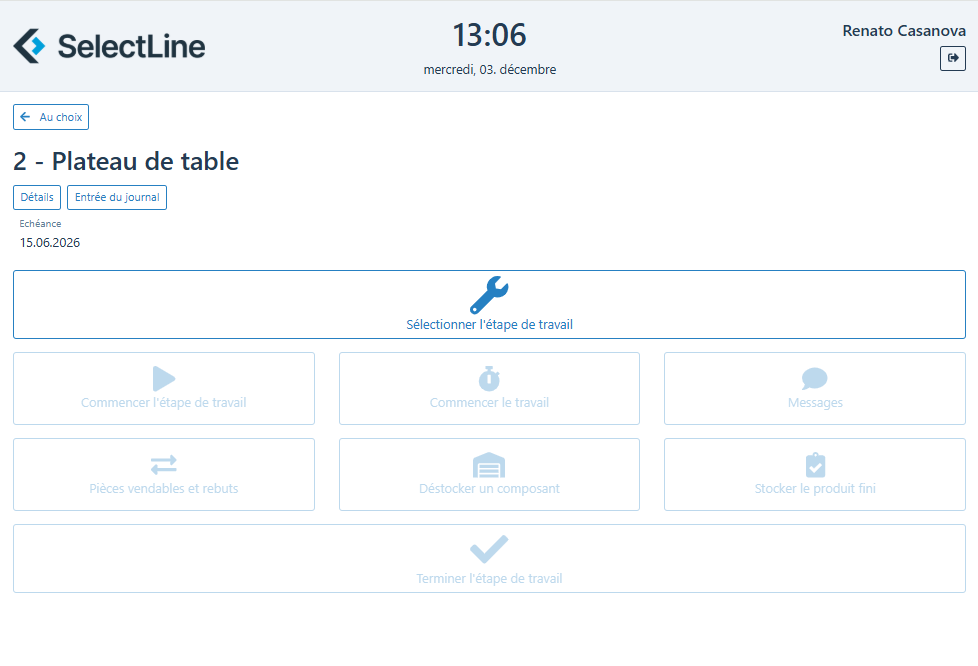Open Entrée du journal
978x666 pixels.
pyautogui.click(x=117, y=197)
